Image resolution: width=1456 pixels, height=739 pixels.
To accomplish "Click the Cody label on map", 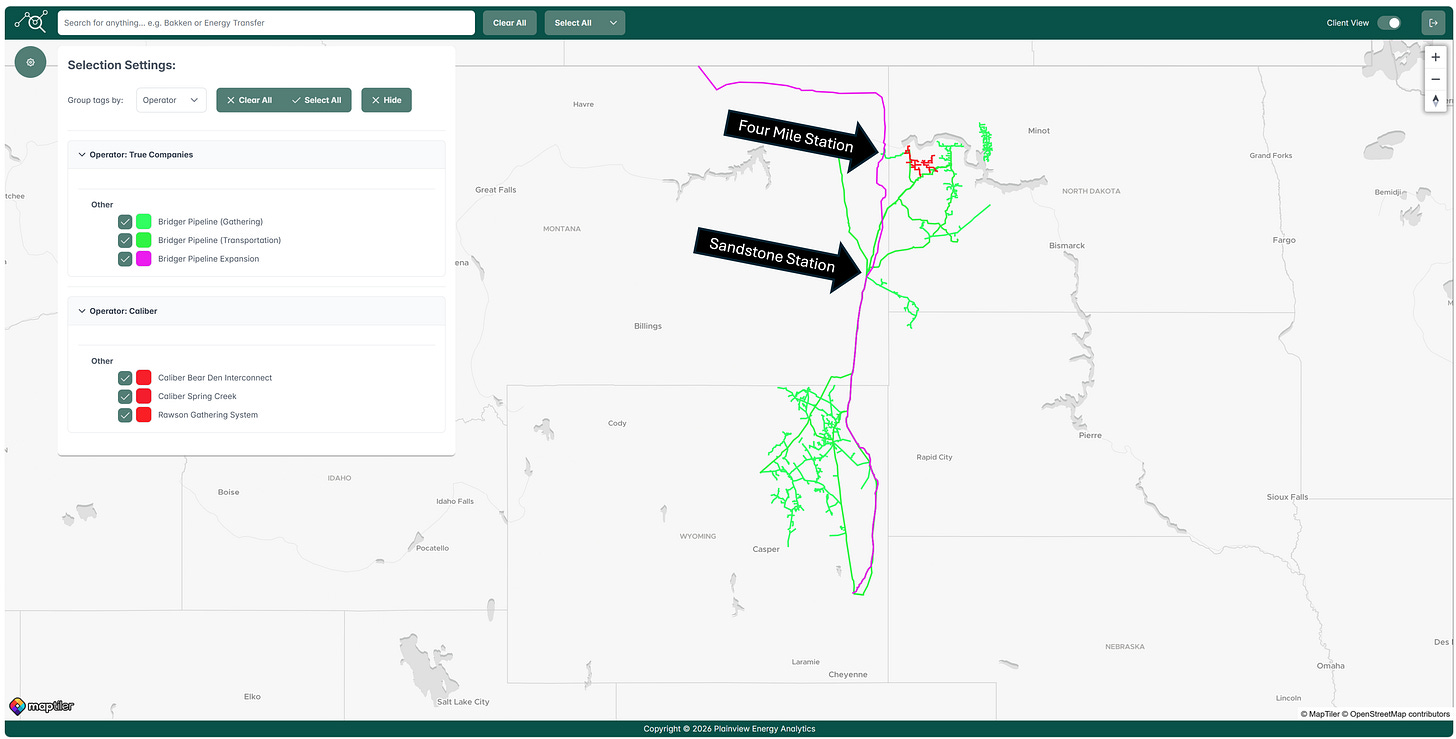I will point(617,423).
